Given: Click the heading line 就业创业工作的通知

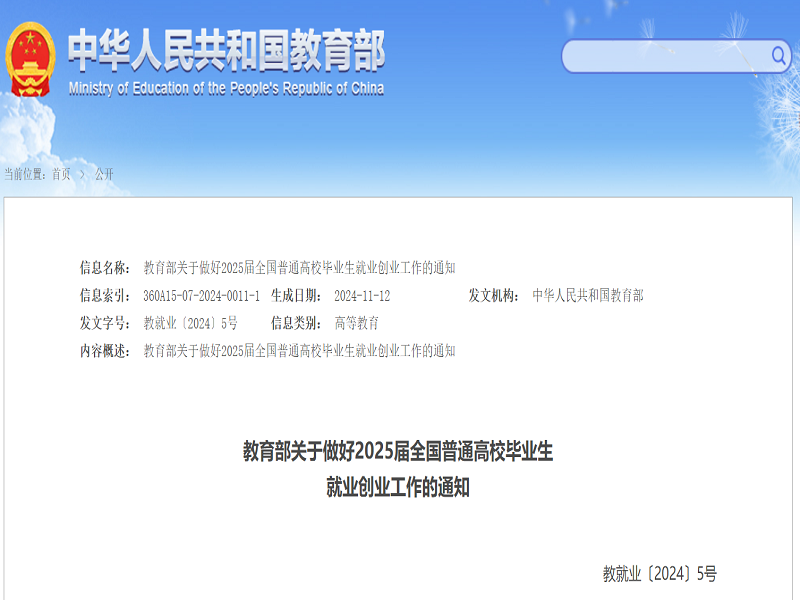Looking at the screenshot, I should tap(398, 487).
